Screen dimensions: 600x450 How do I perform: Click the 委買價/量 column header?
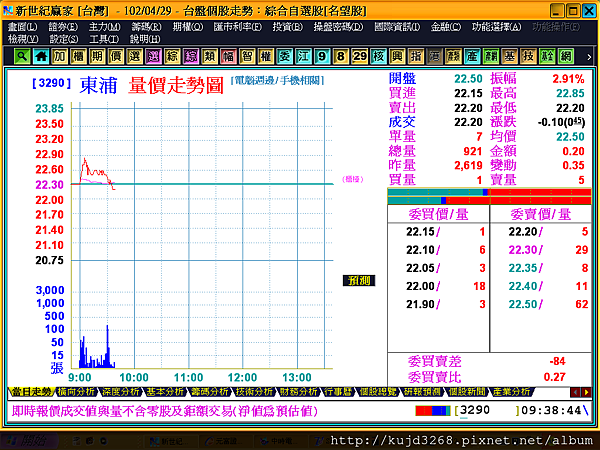438,214
